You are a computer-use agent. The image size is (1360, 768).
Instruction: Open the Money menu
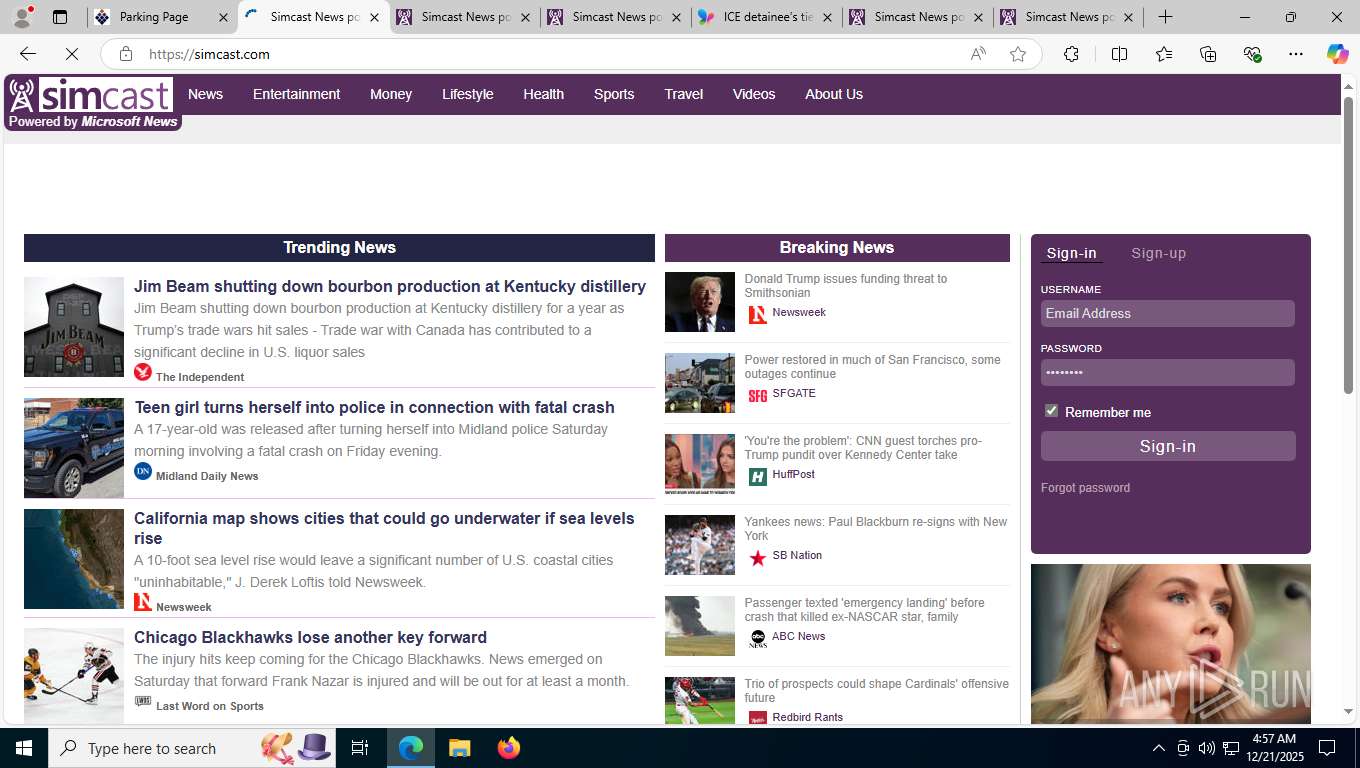391,94
